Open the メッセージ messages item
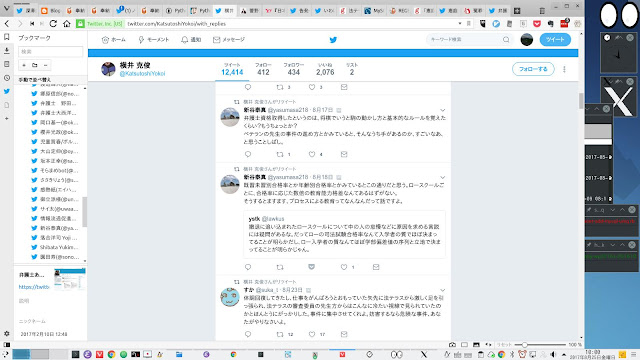 229,40
